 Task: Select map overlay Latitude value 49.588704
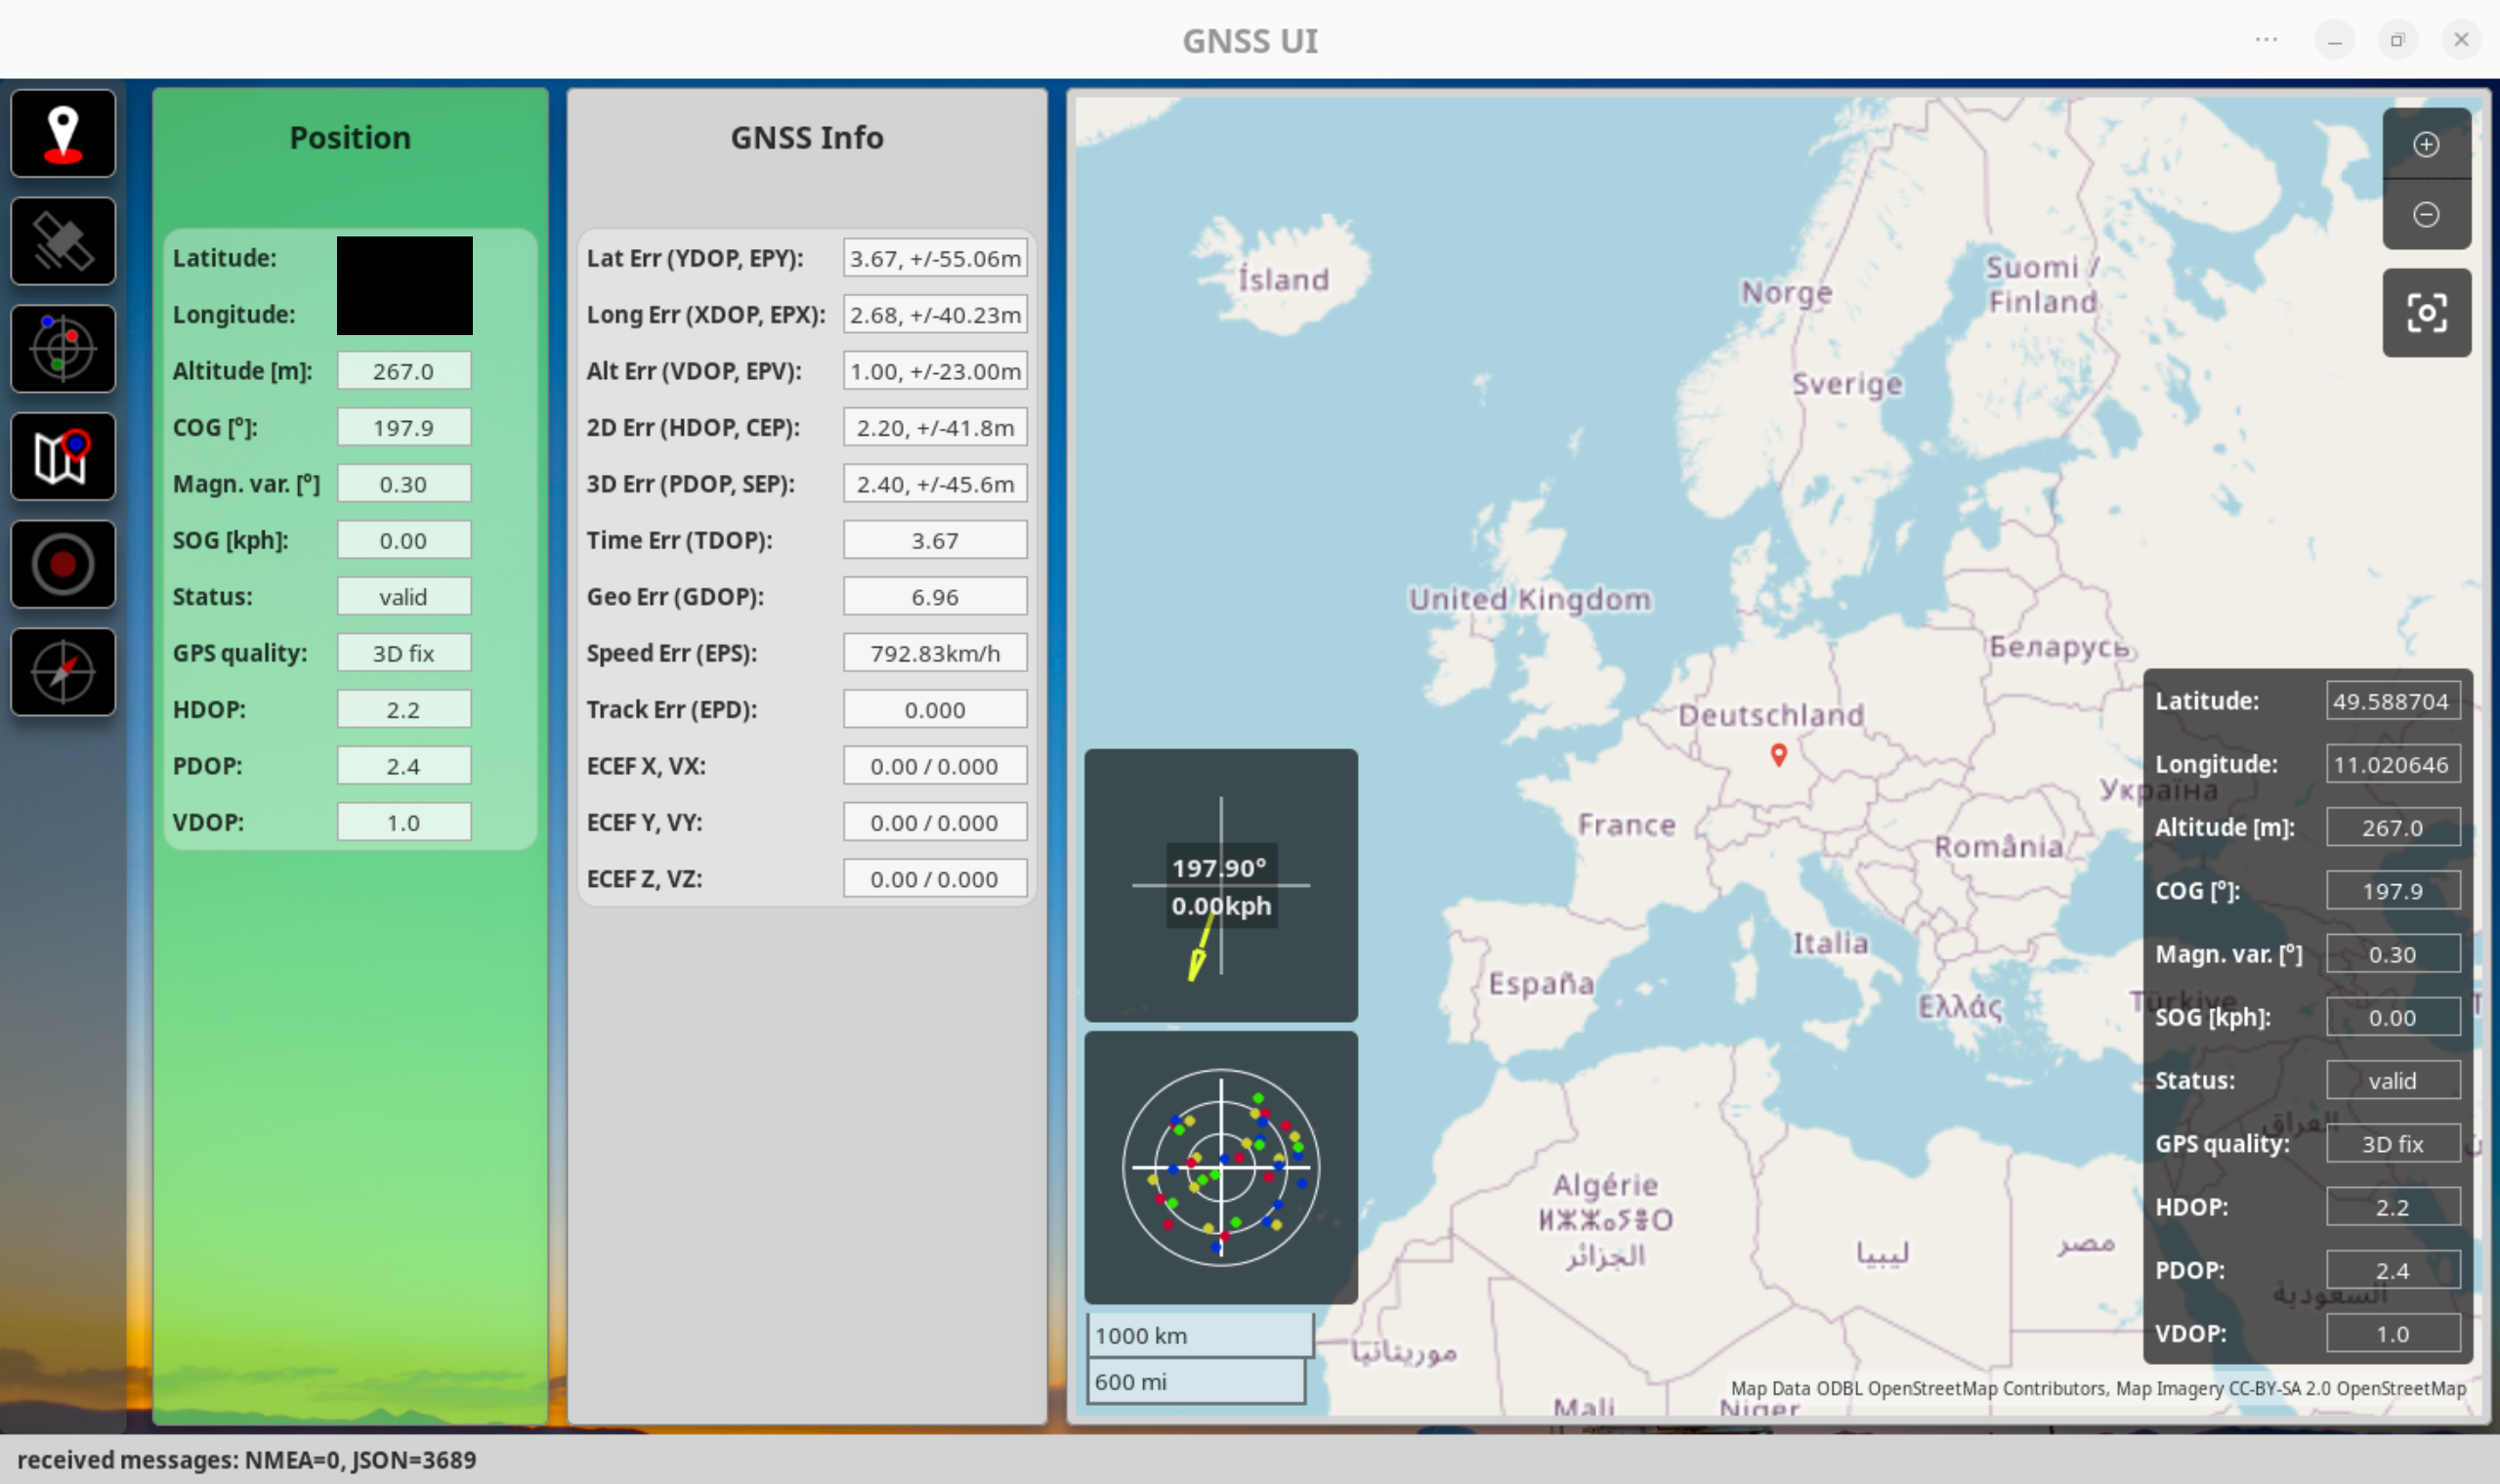pos(2391,701)
